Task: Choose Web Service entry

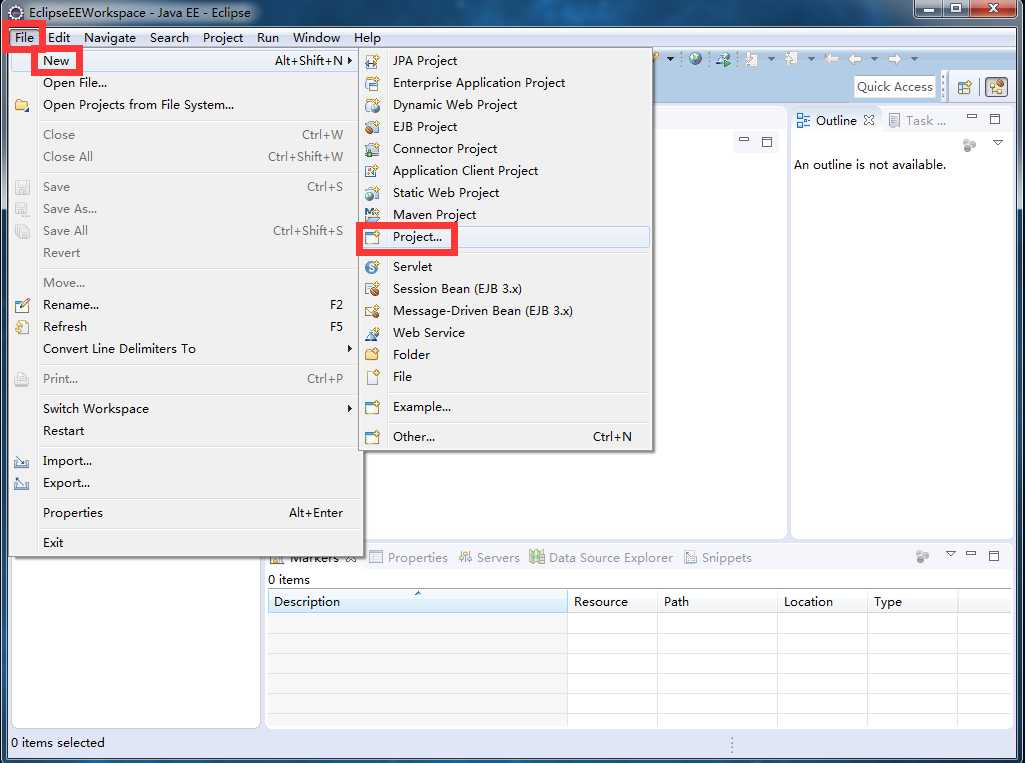Action: pos(505,333)
